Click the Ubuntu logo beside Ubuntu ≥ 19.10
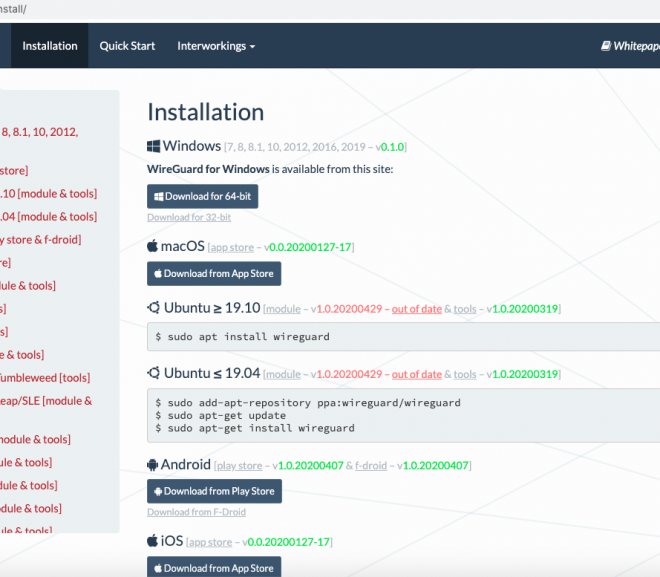This screenshot has width=660, height=577. pyautogui.click(x=154, y=308)
